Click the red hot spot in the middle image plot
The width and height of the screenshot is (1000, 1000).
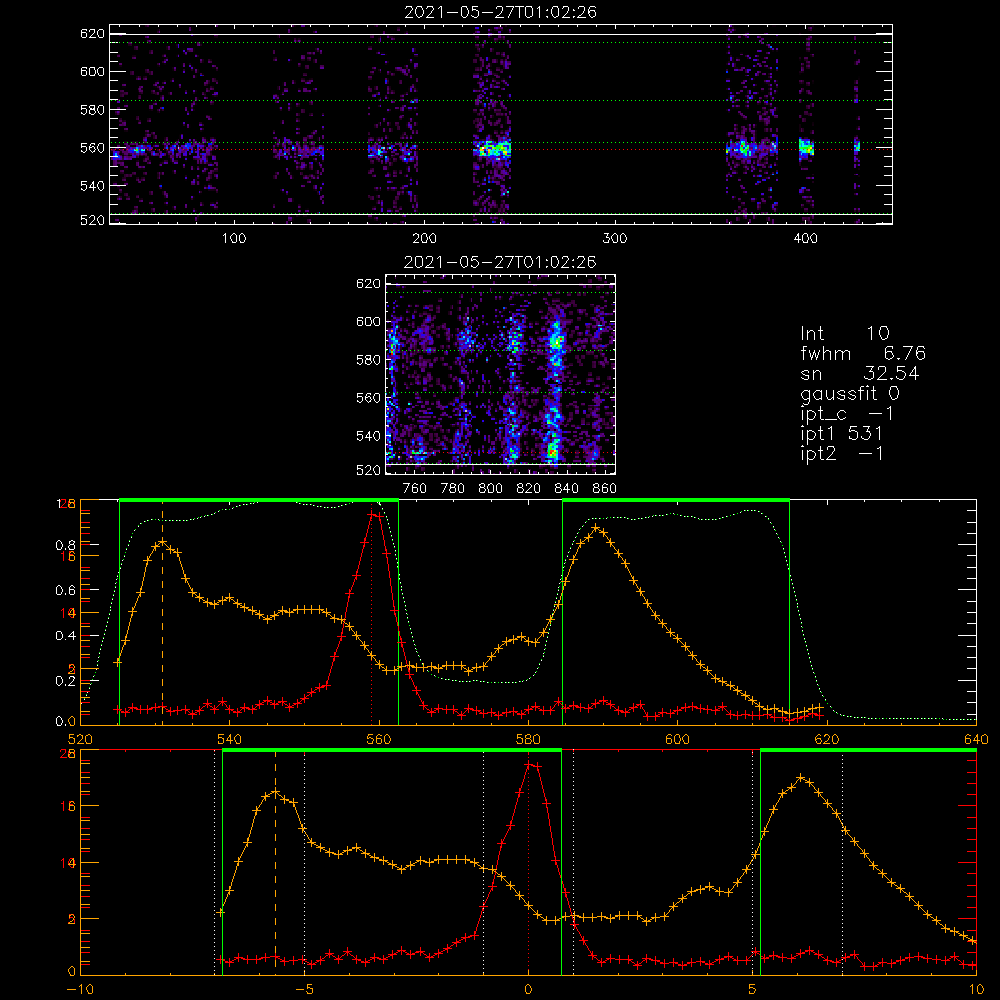coord(553,453)
